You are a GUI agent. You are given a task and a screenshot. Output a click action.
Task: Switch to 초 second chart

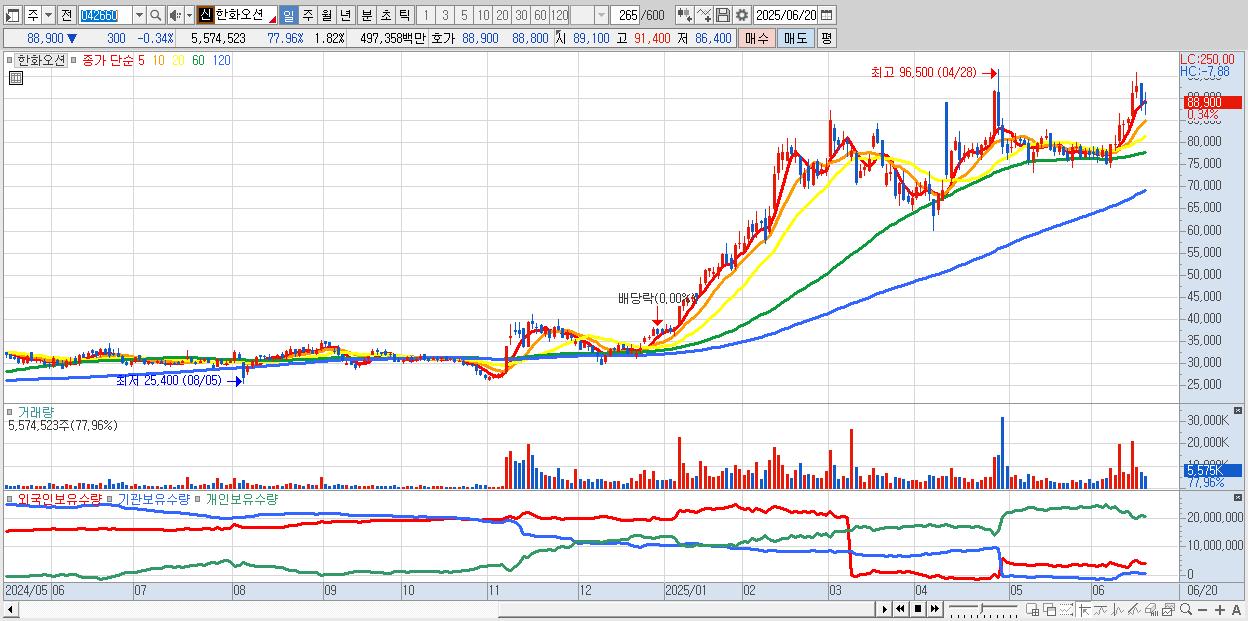(385, 15)
